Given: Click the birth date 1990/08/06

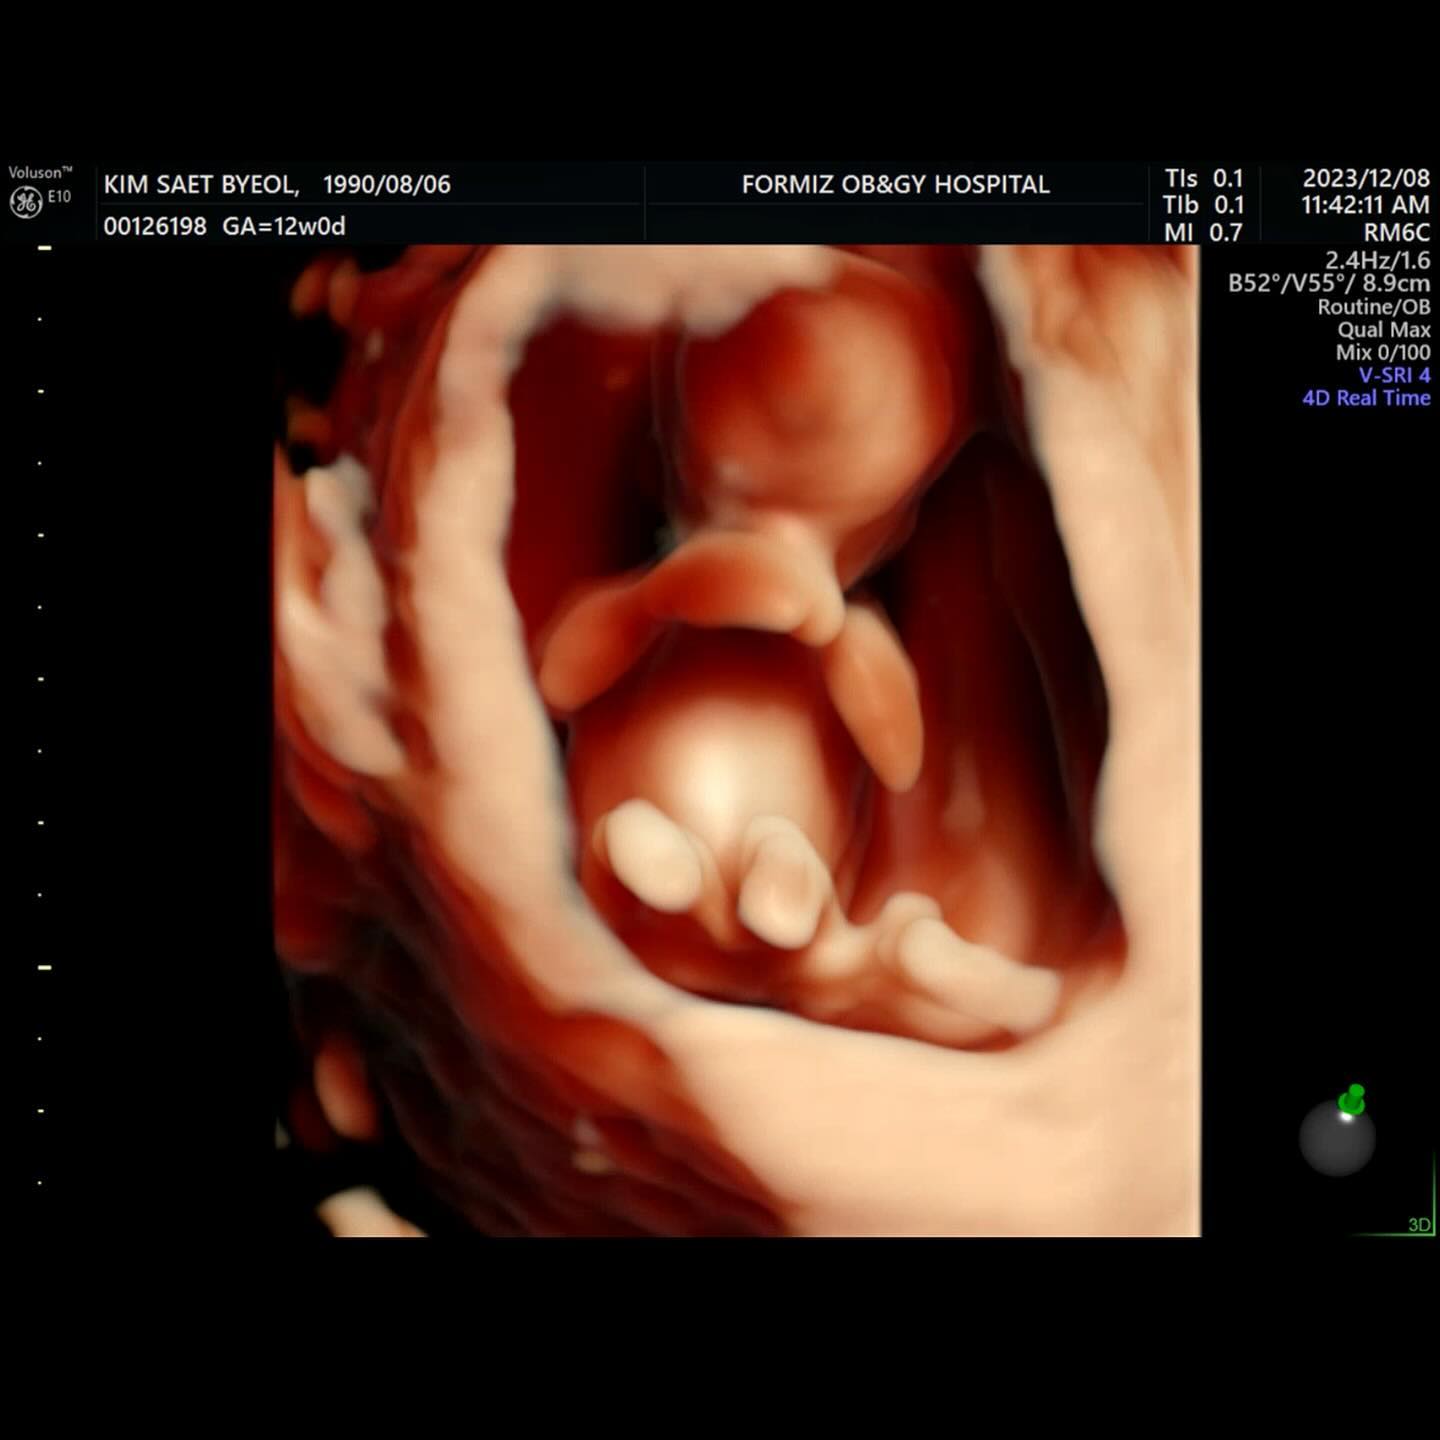Looking at the screenshot, I should pyautogui.click(x=387, y=184).
